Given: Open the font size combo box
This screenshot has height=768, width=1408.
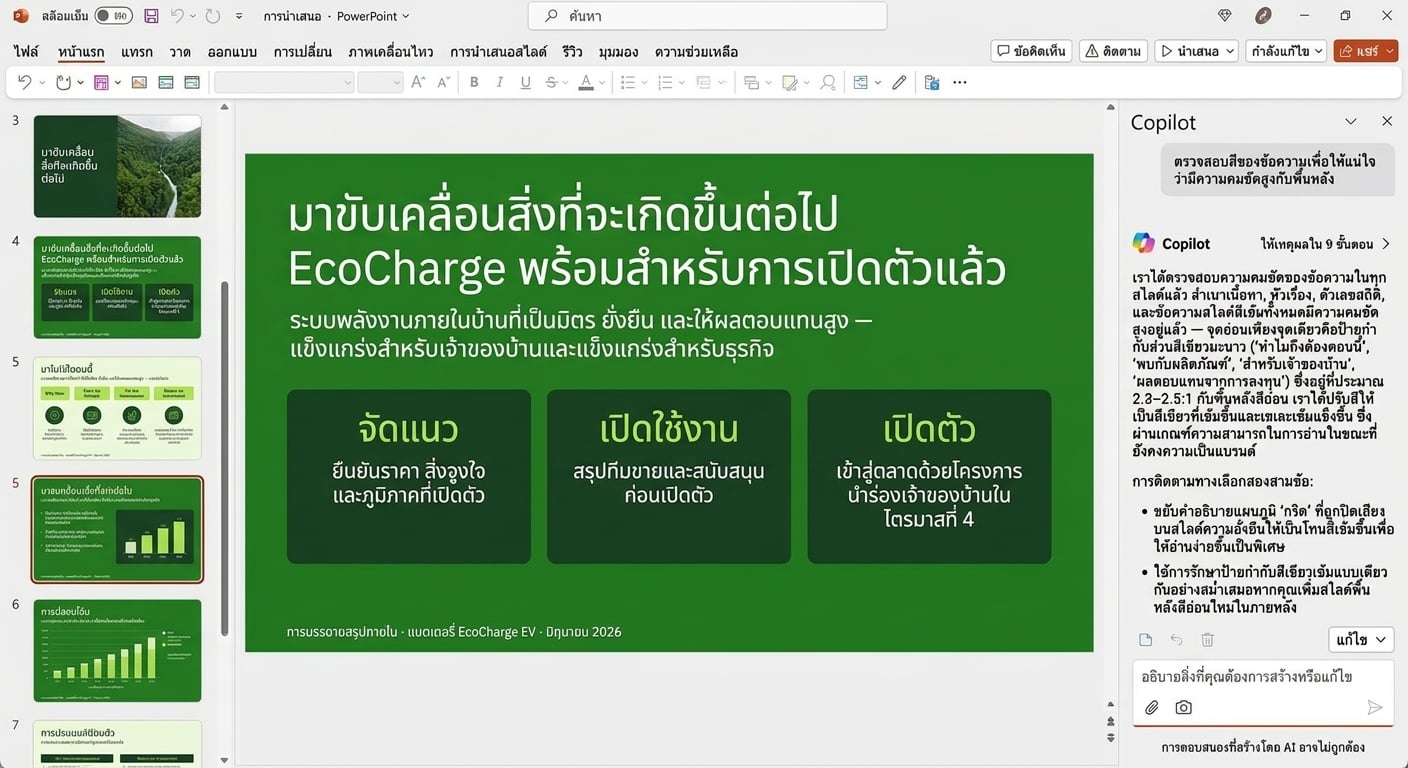Looking at the screenshot, I should [380, 82].
